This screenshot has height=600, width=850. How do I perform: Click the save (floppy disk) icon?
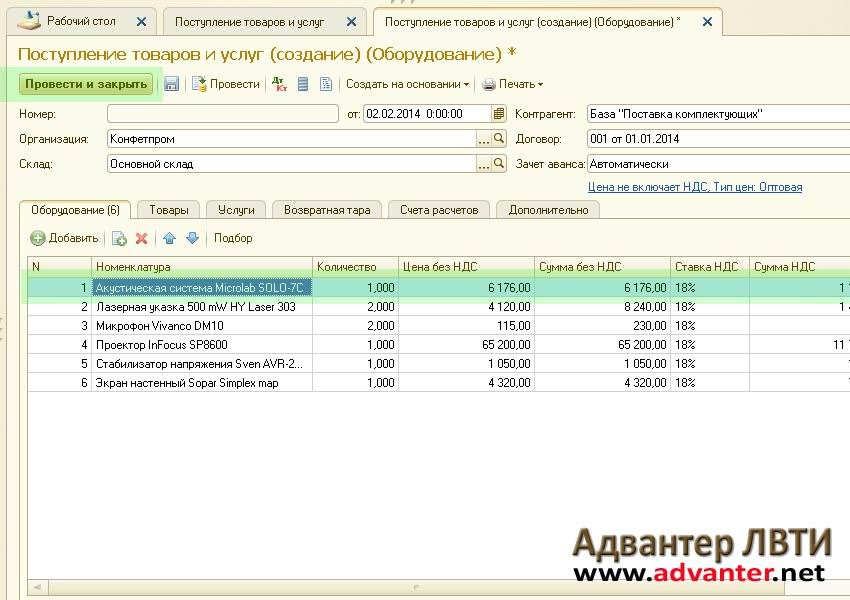[171, 84]
